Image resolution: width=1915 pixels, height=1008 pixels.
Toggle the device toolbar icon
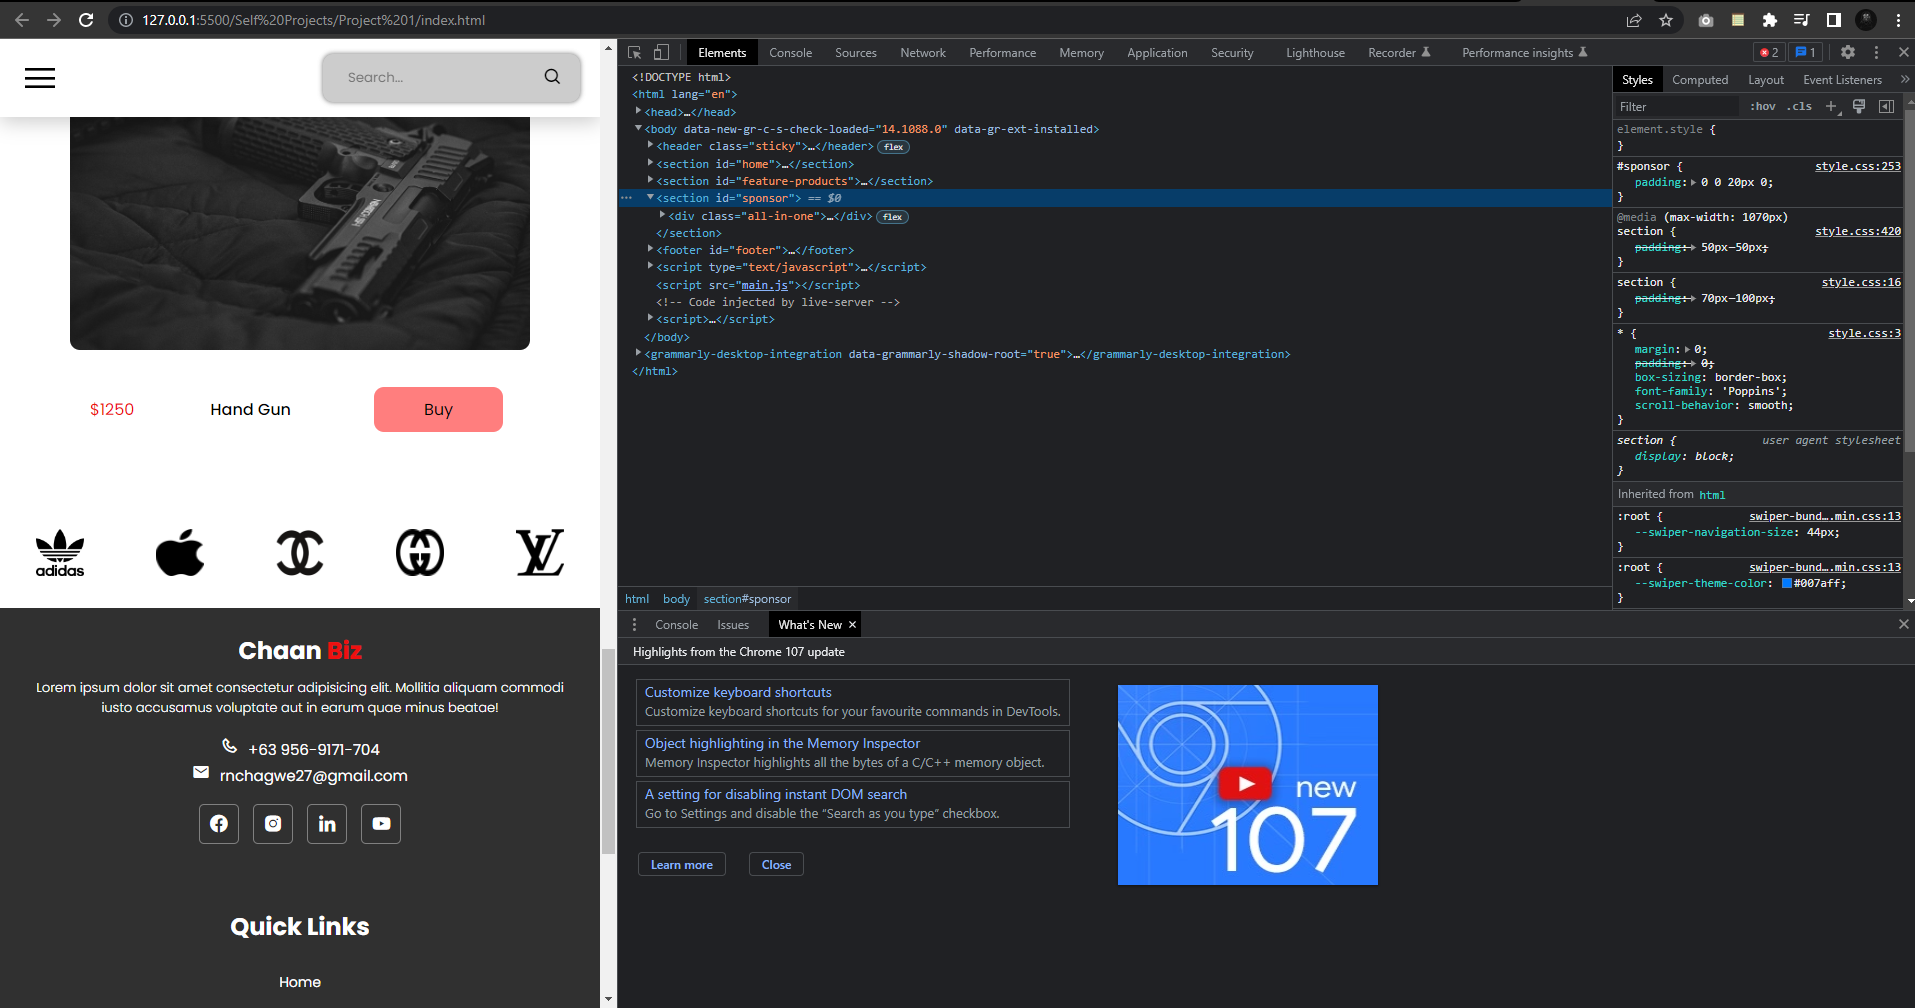(x=661, y=52)
